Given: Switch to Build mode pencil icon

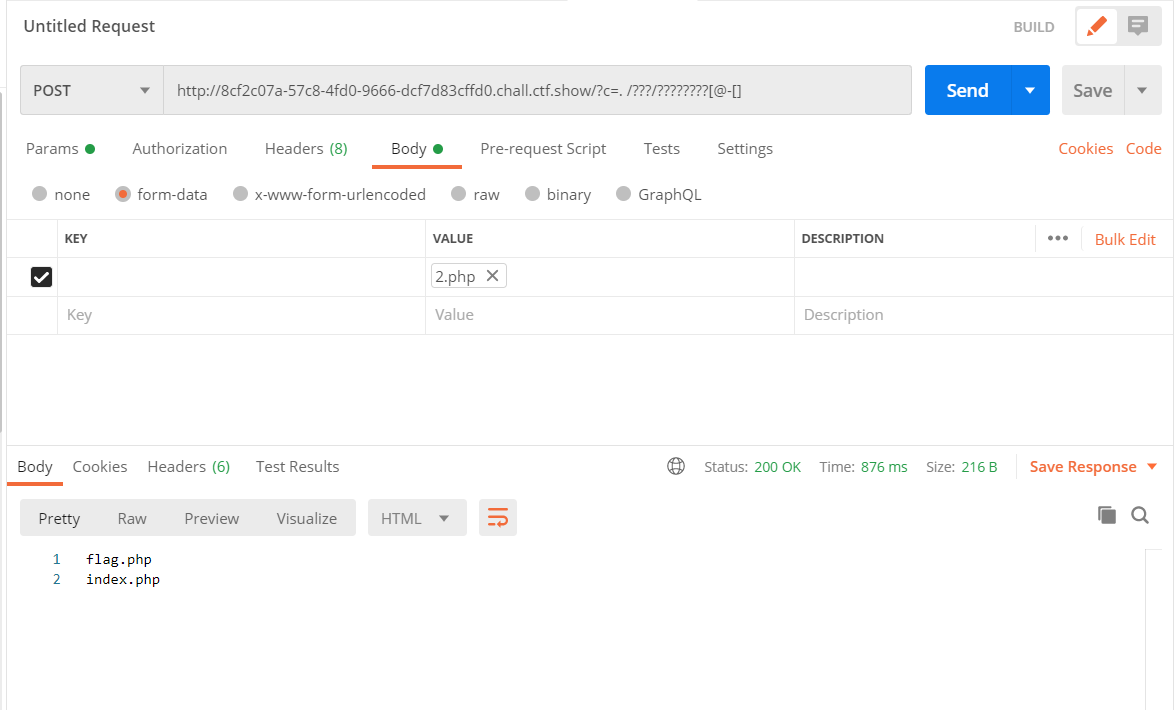Looking at the screenshot, I should [x=1096, y=27].
